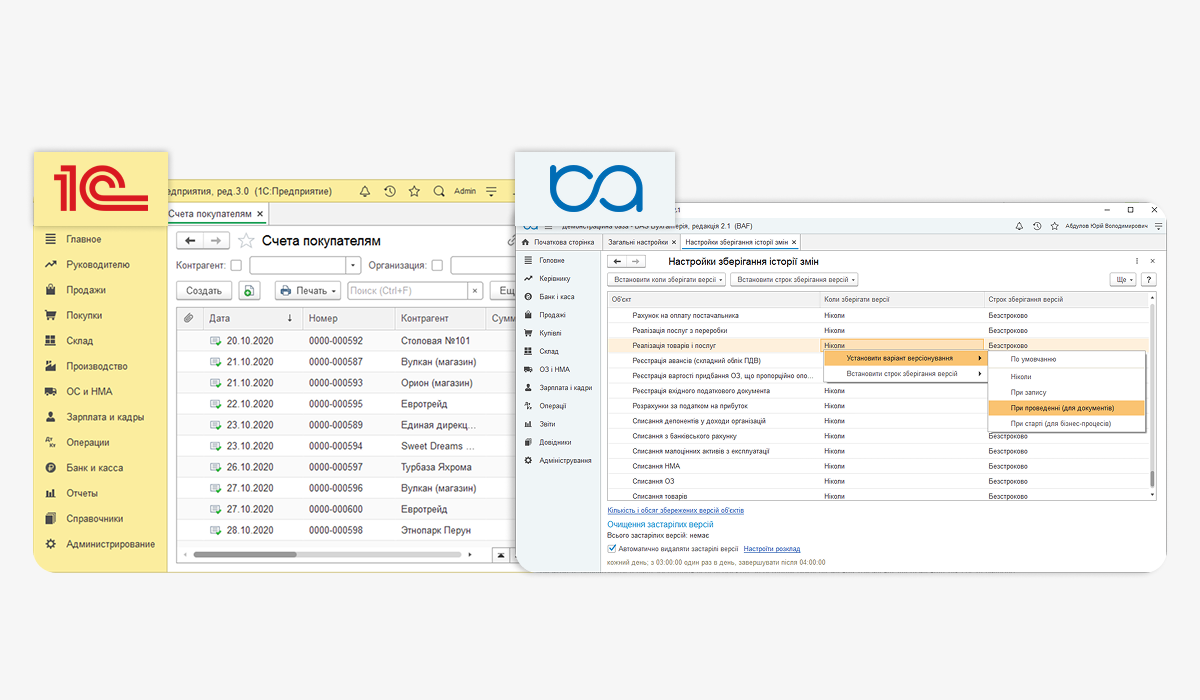Viewport: 1200px width, 700px height.
Task: Click Admin user name in 1C title bar
Action: point(465,190)
